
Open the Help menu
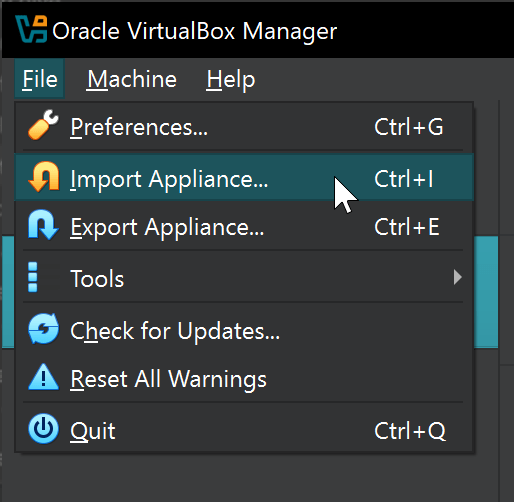(x=231, y=79)
